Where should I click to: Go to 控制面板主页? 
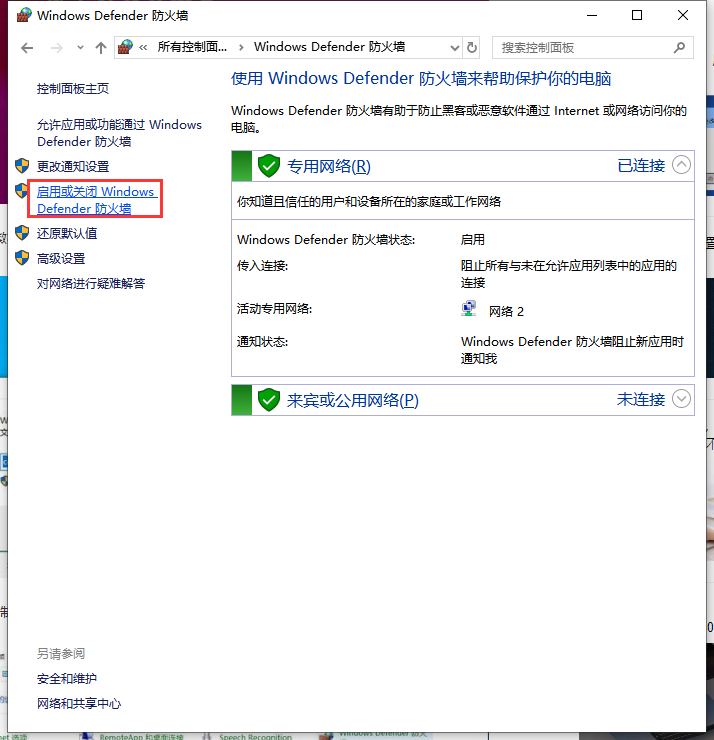(73, 89)
